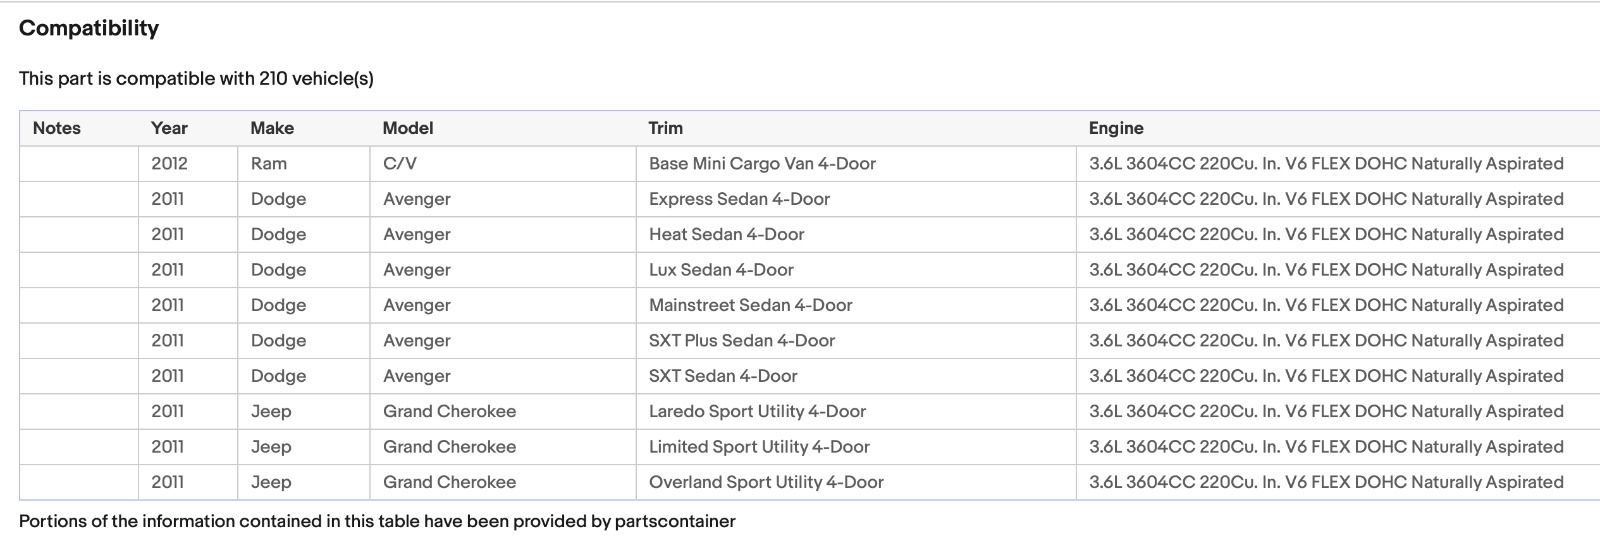Click the Trim column header
Viewport: 1600px width, 543px height.
(x=666, y=128)
